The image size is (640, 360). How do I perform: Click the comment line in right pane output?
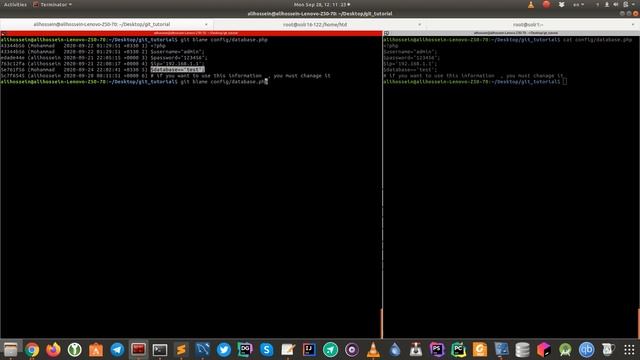tap(473, 76)
